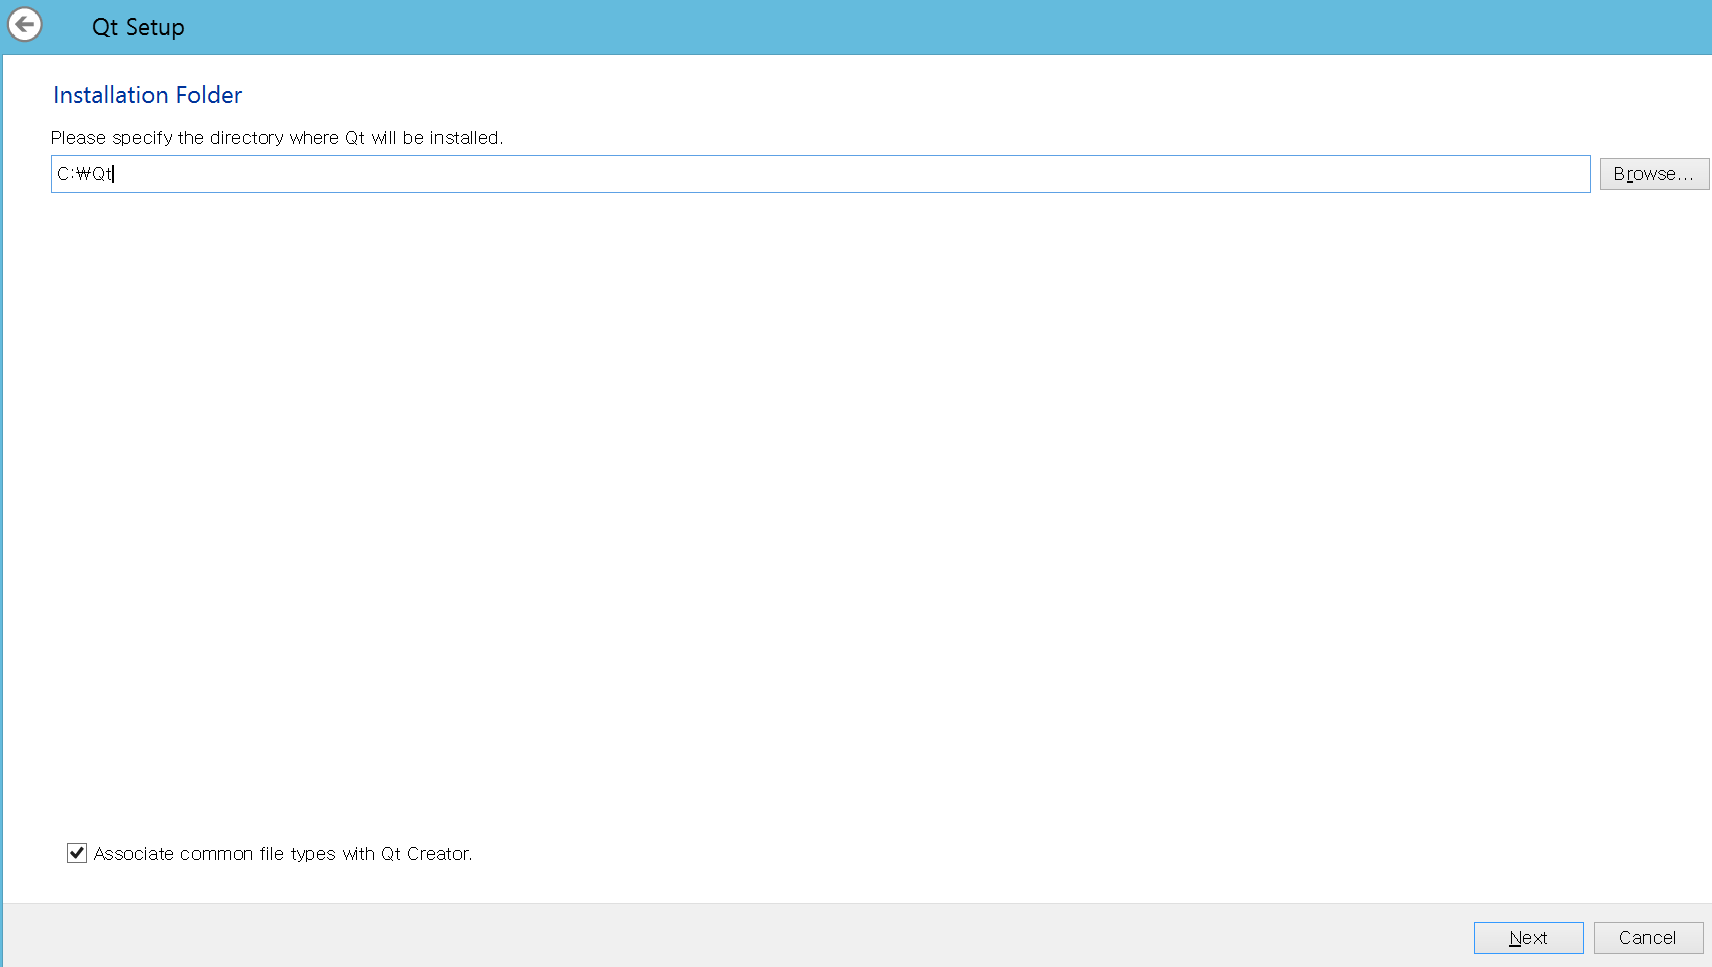Click the 'Please specify the directory' text
The image size is (1712, 967).
(277, 138)
